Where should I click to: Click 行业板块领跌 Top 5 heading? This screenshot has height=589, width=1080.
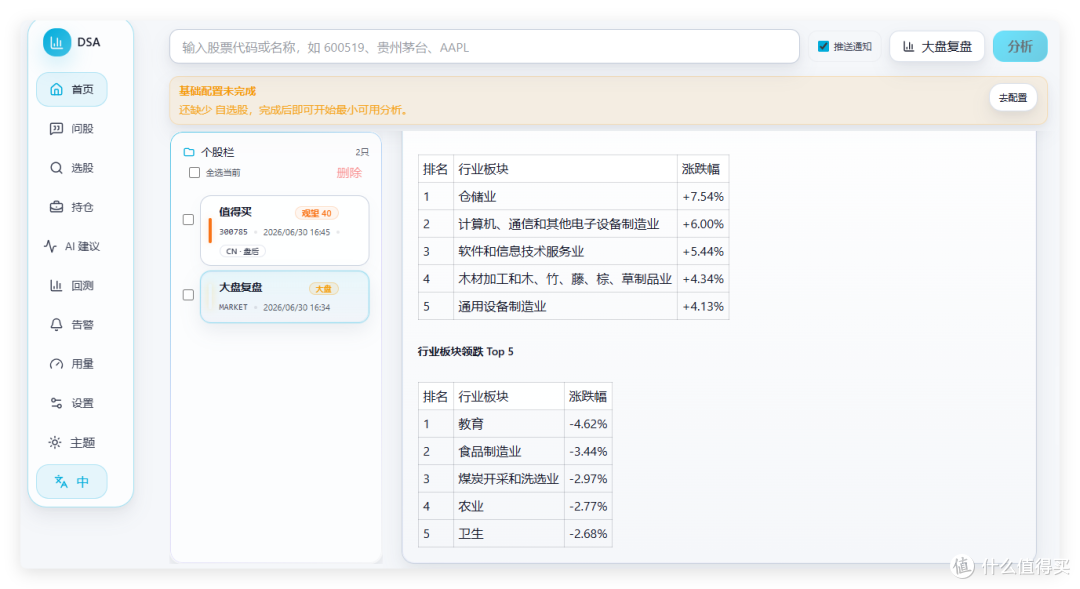click(x=466, y=351)
